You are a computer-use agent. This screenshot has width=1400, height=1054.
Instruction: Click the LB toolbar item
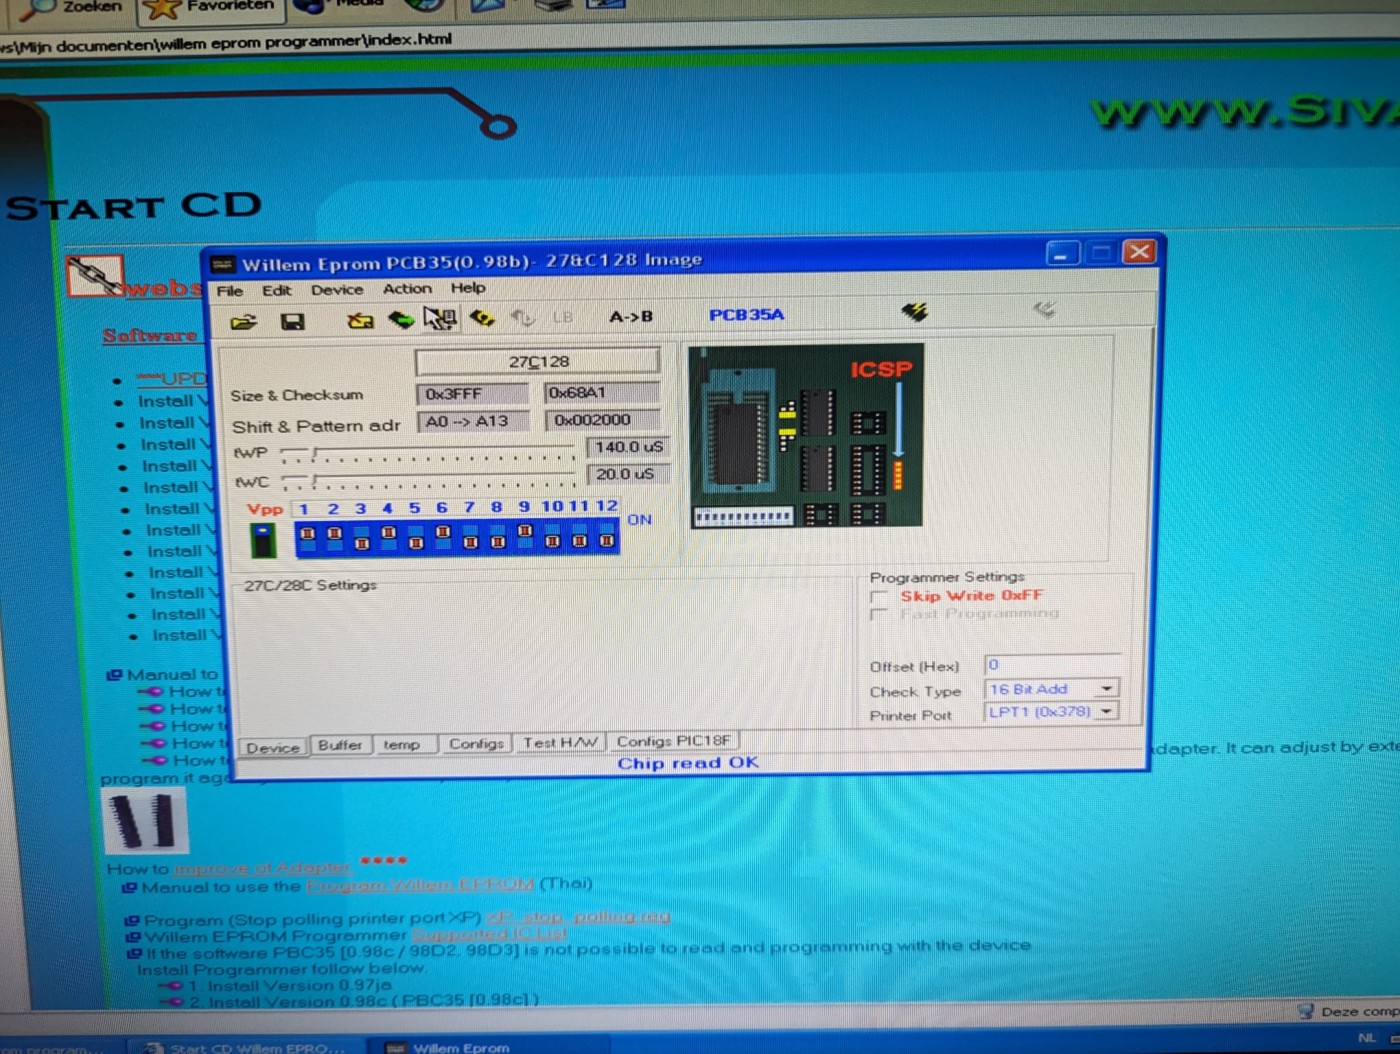[x=562, y=317]
